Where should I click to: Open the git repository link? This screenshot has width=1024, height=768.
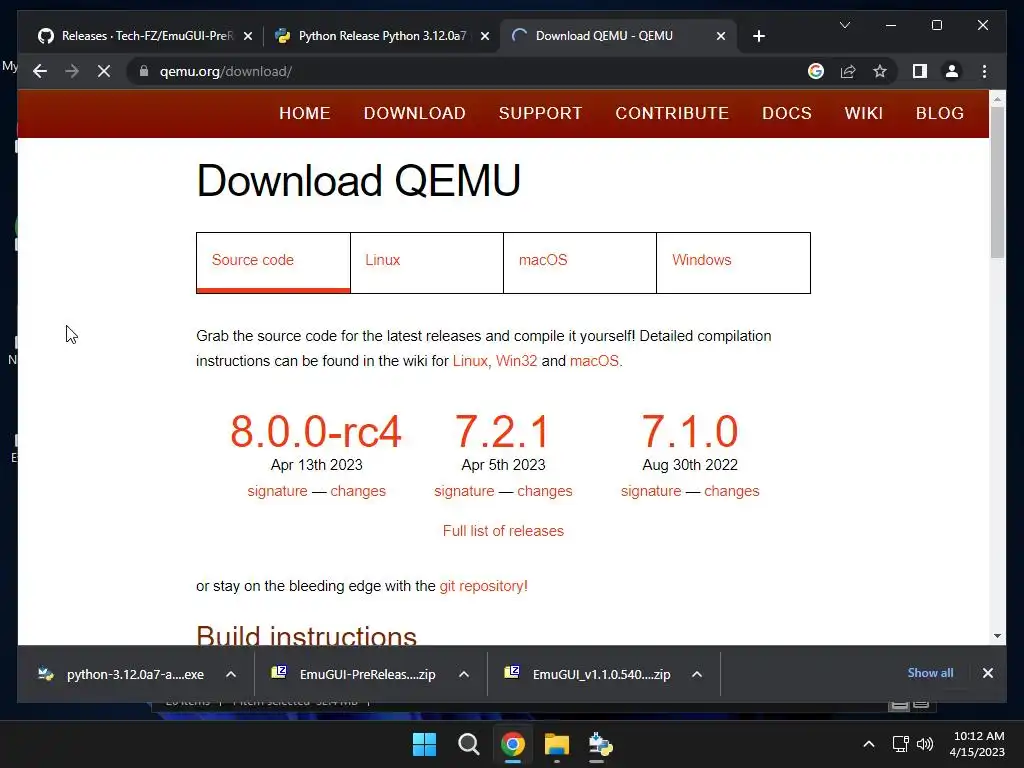coord(482,586)
